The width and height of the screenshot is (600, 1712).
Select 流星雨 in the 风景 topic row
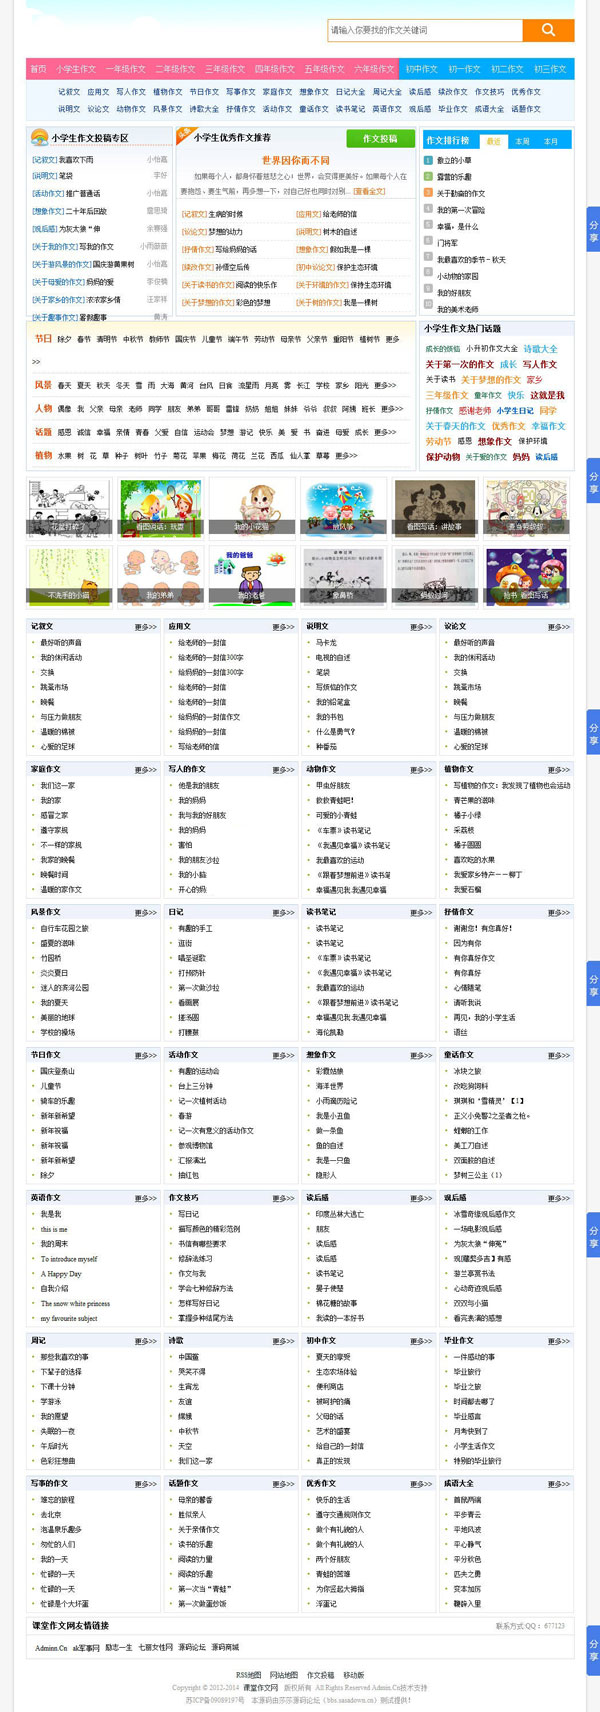(247, 385)
